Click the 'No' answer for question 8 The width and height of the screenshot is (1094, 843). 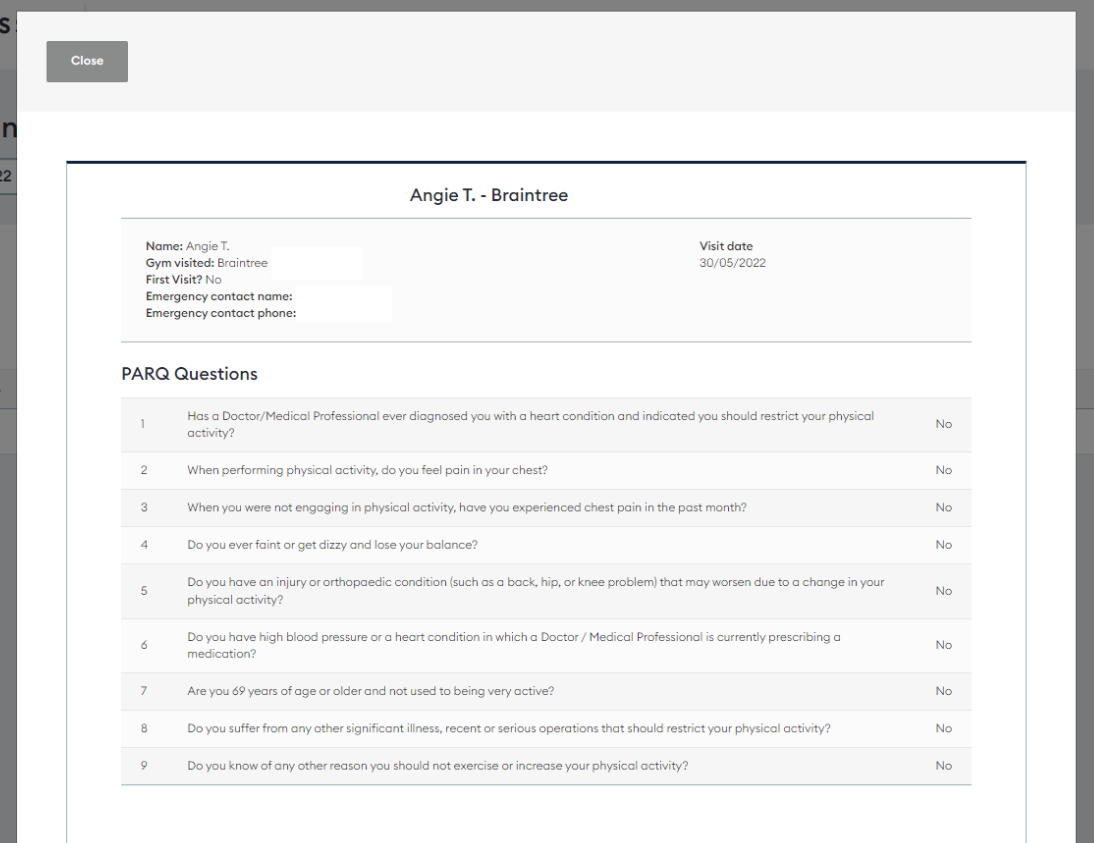click(x=943, y=729)
